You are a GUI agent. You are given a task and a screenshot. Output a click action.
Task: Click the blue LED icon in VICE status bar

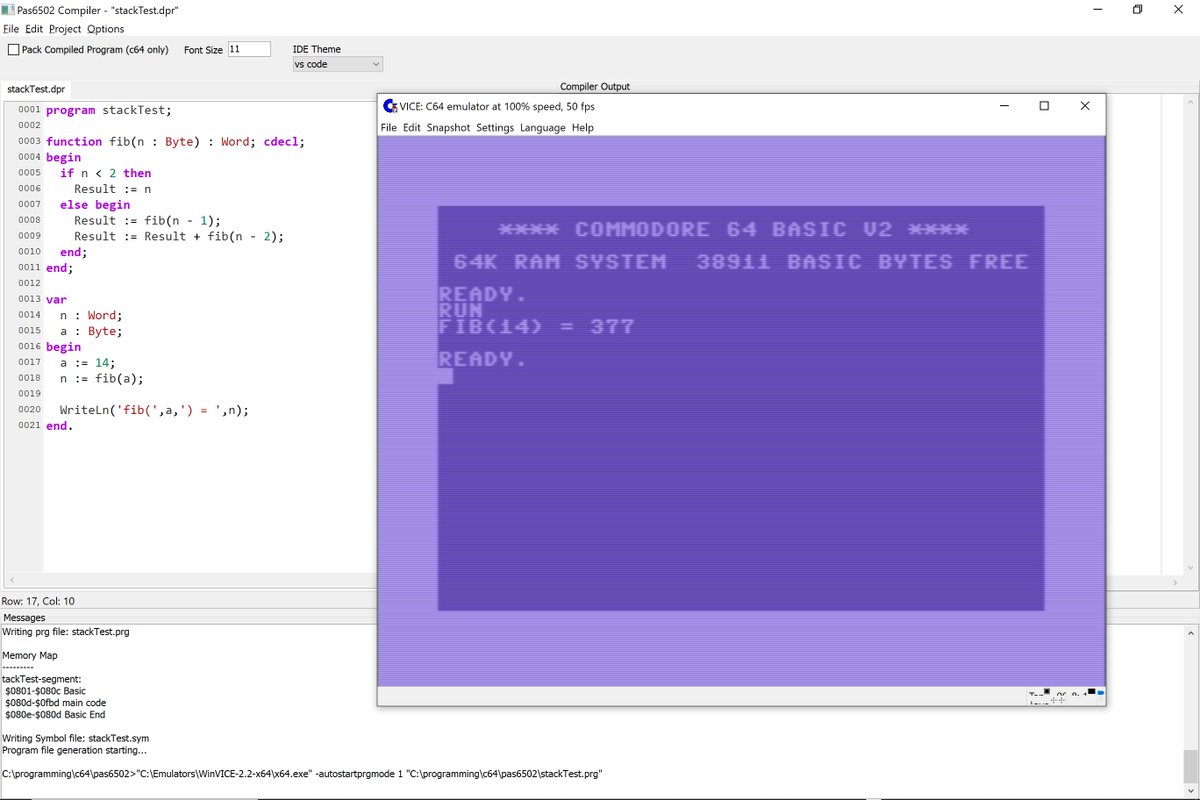(x=1101, y=693)
